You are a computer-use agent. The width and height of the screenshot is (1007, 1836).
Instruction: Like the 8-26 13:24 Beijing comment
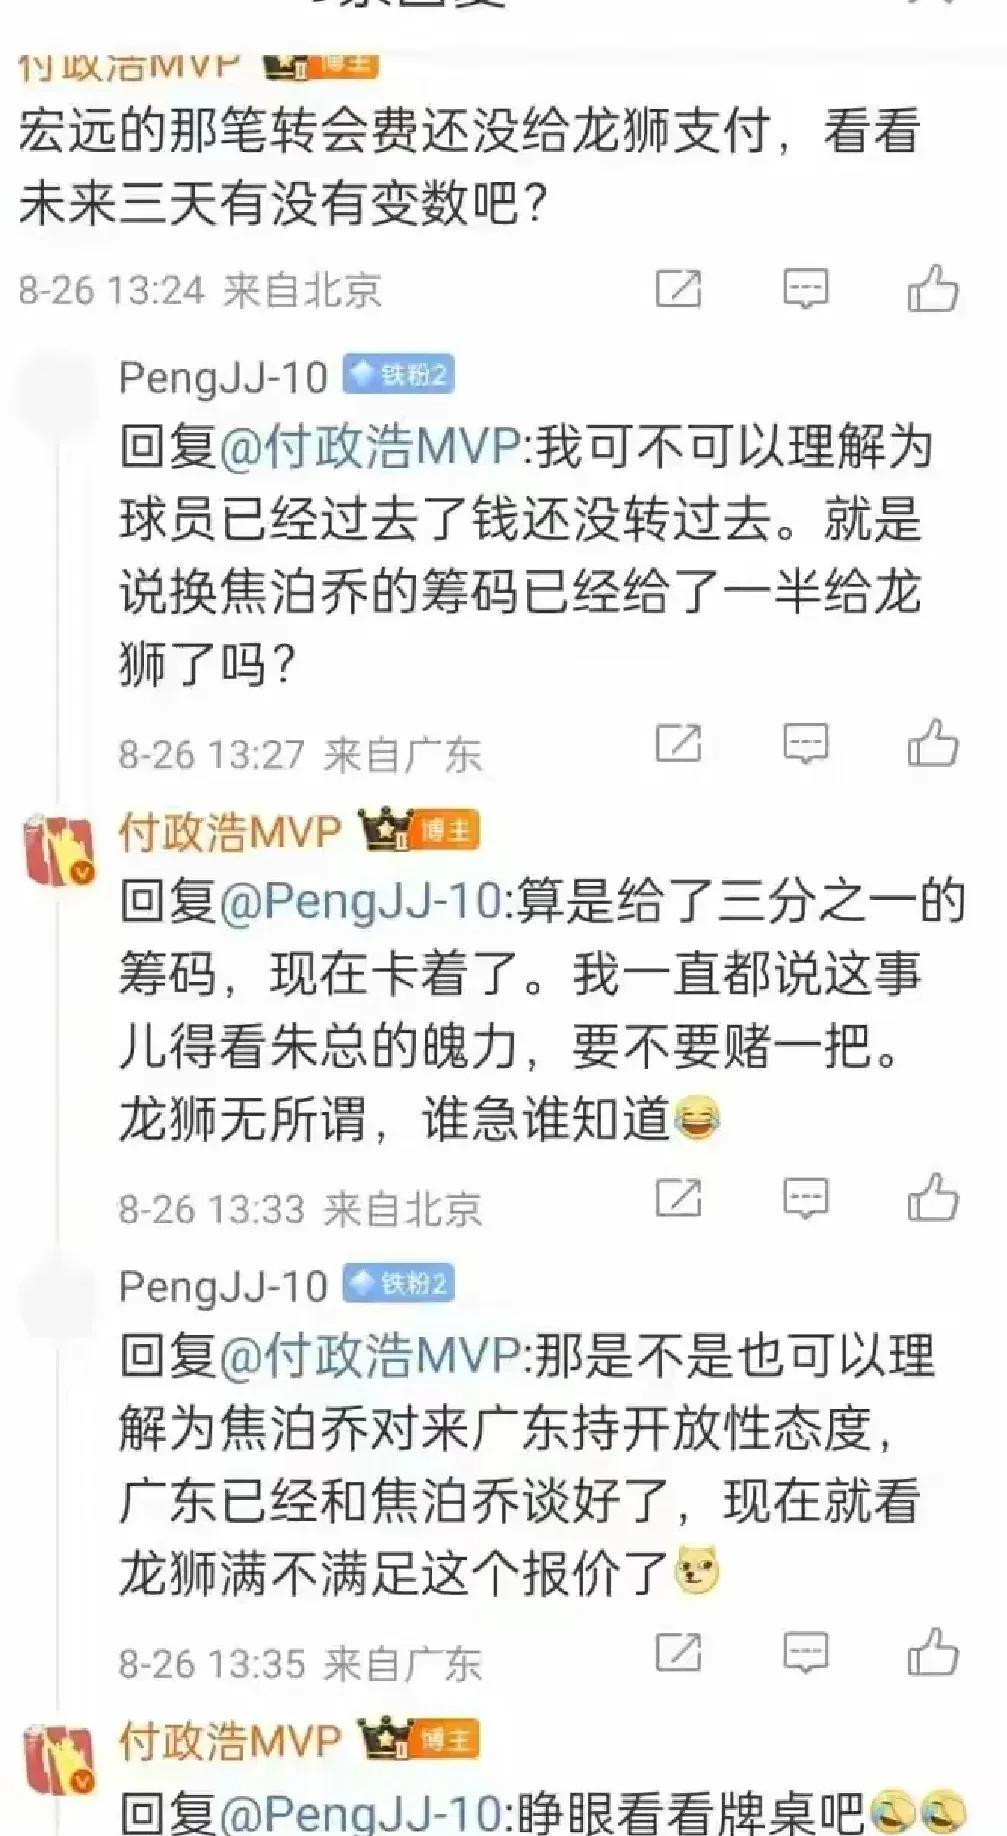933,289
